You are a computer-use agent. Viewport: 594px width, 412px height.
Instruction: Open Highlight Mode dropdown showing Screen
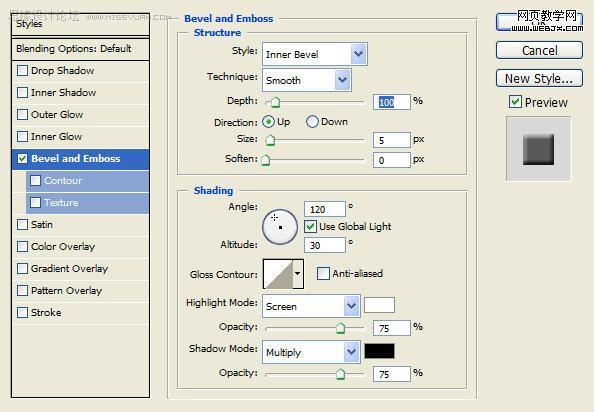click(311, 306)
